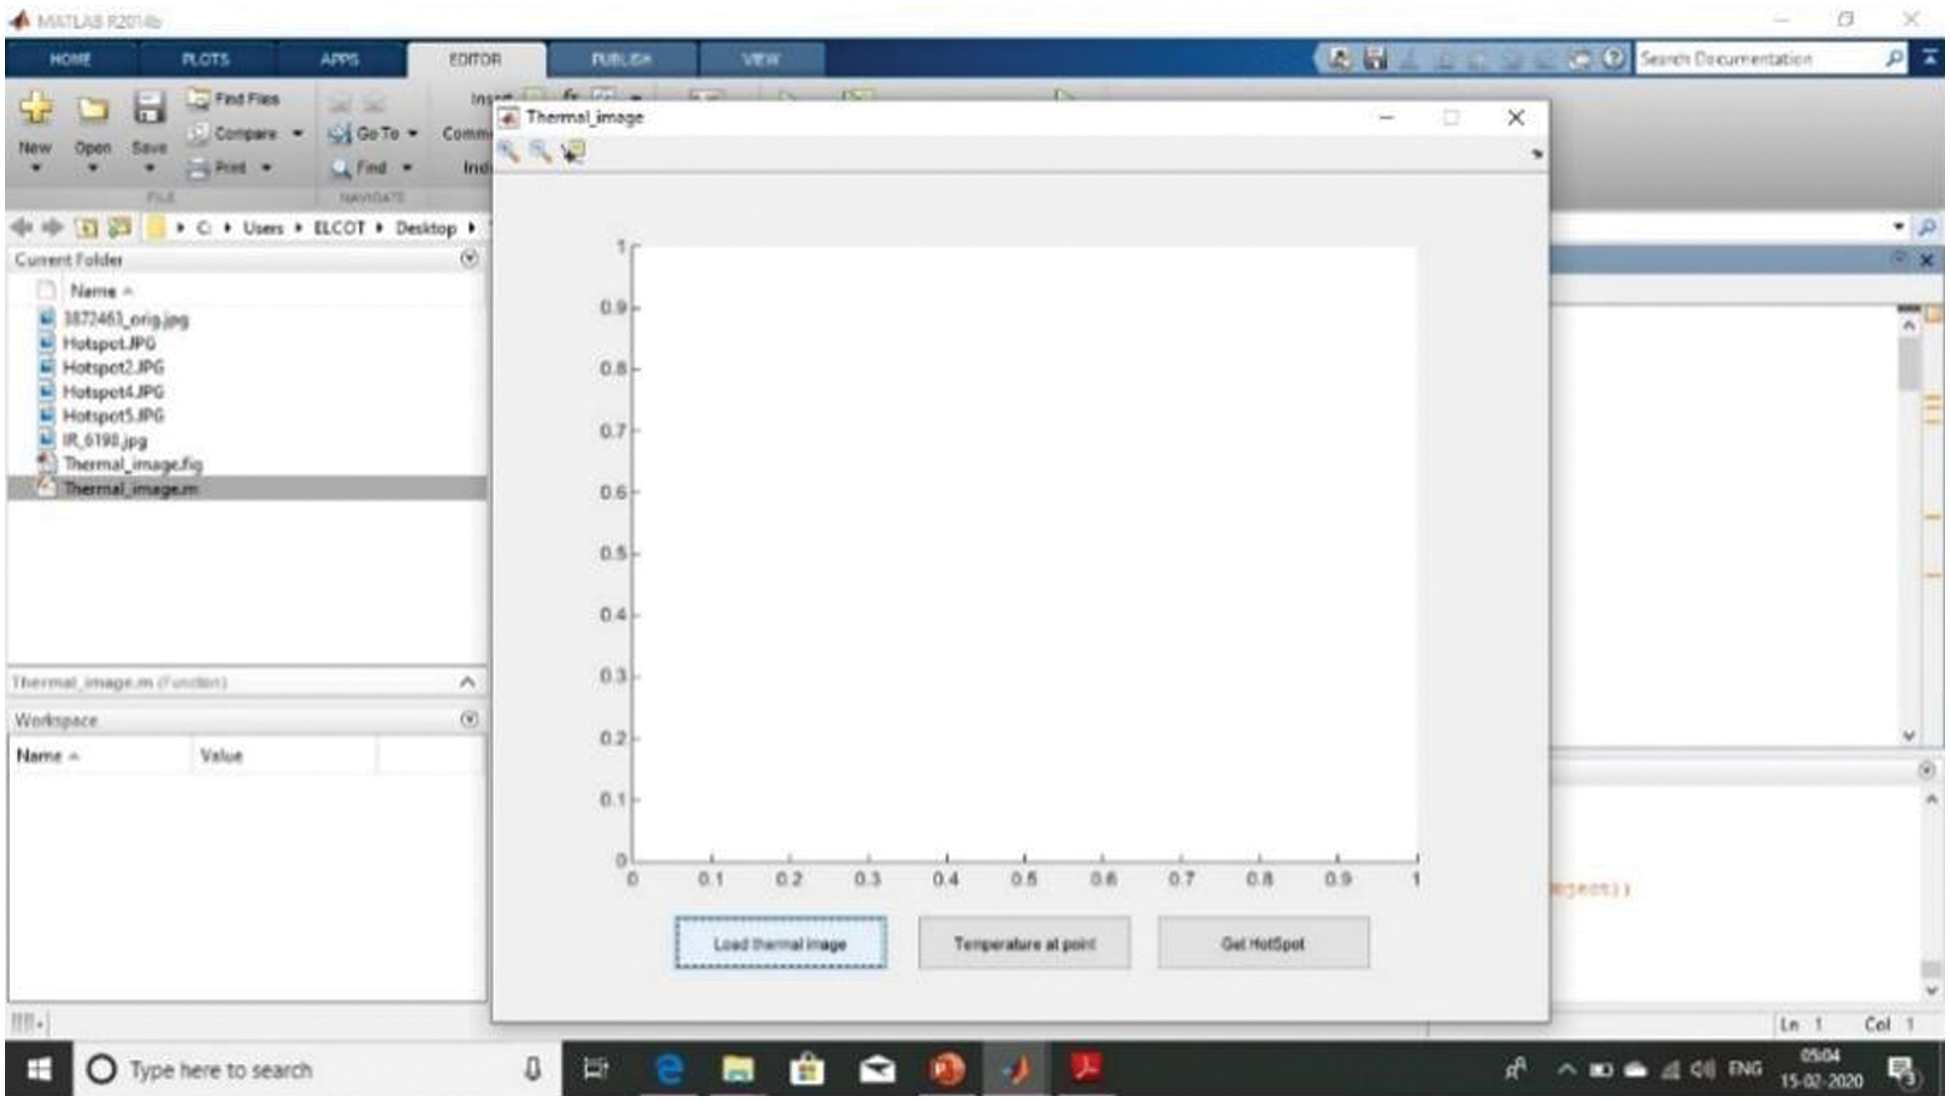Switch to the PUBLISH tab
Screen dimensions: 1950x1101
pyautogui.click(x=621, y=60)
